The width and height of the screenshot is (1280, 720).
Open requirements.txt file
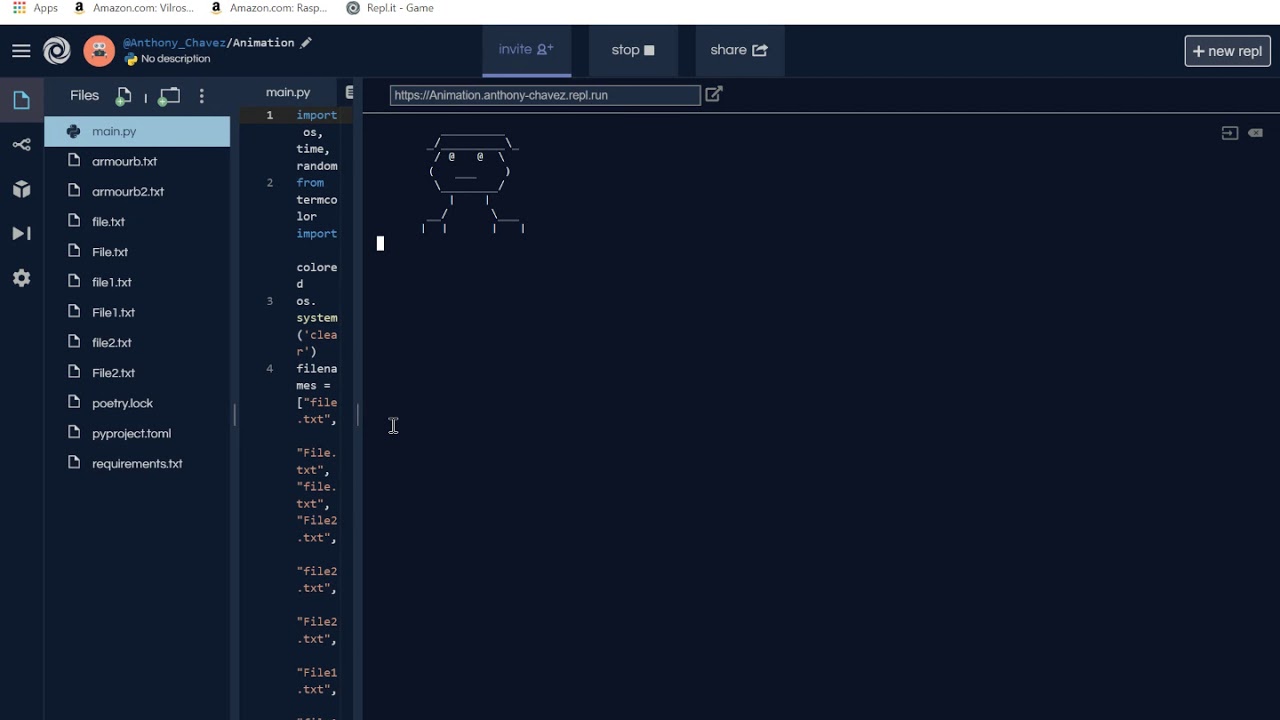pyautogui.click(x=137, y=463)
